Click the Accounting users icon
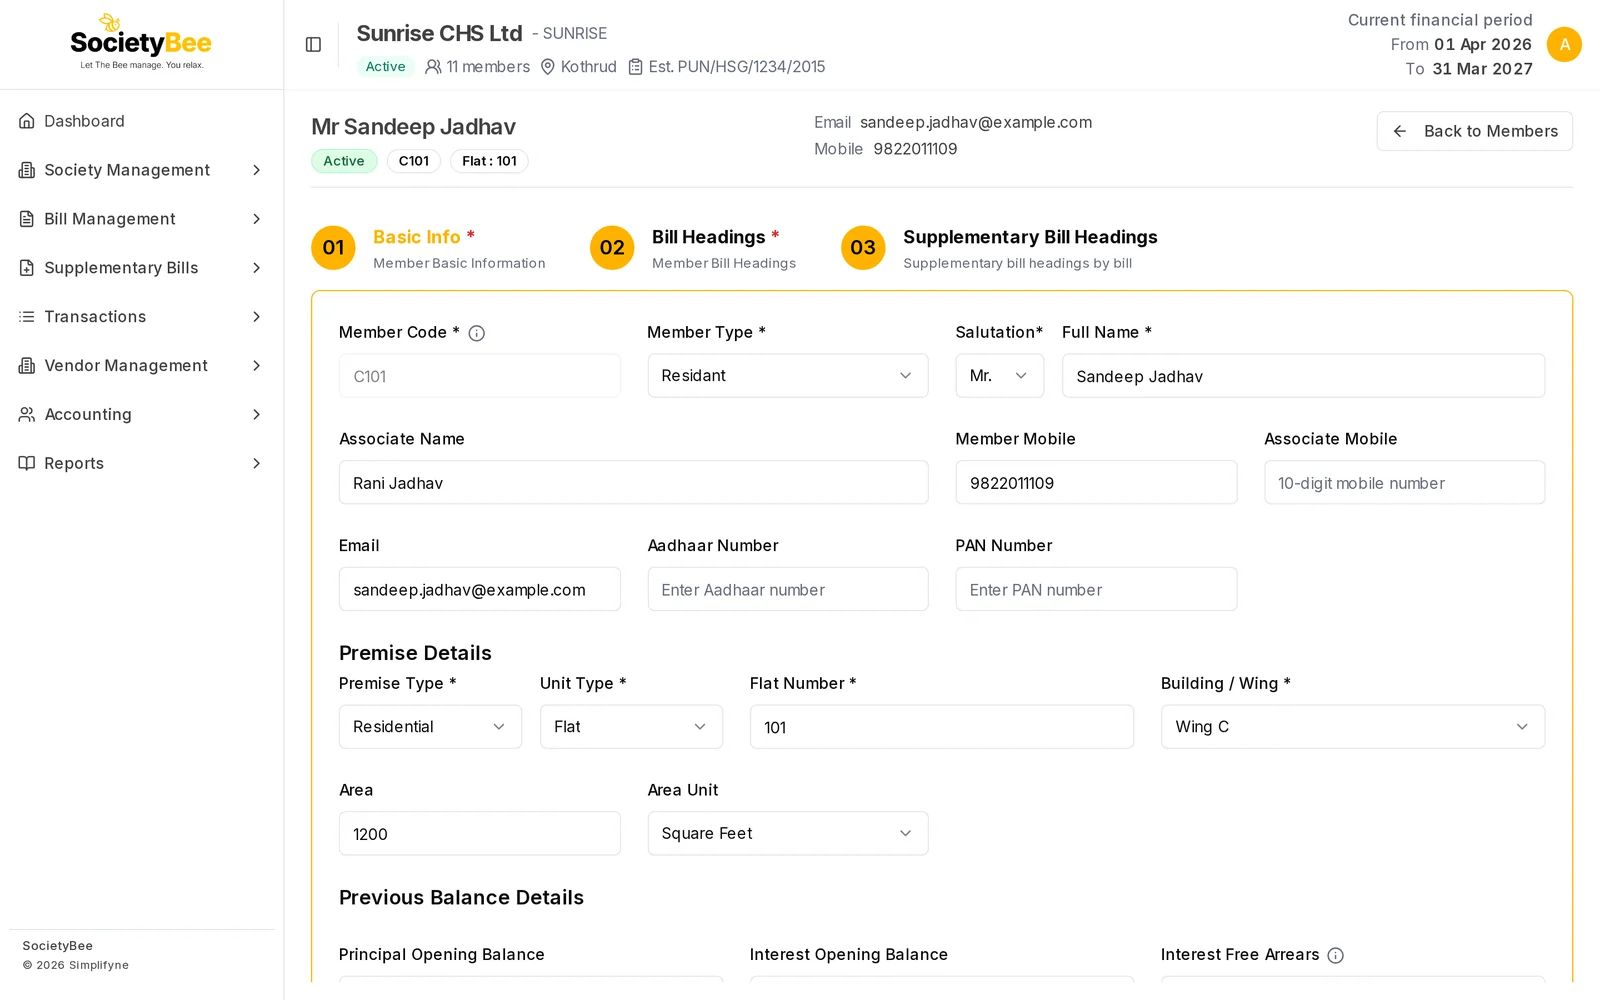The height and width of the screenshot is (1000, 1600). point(27,414)
